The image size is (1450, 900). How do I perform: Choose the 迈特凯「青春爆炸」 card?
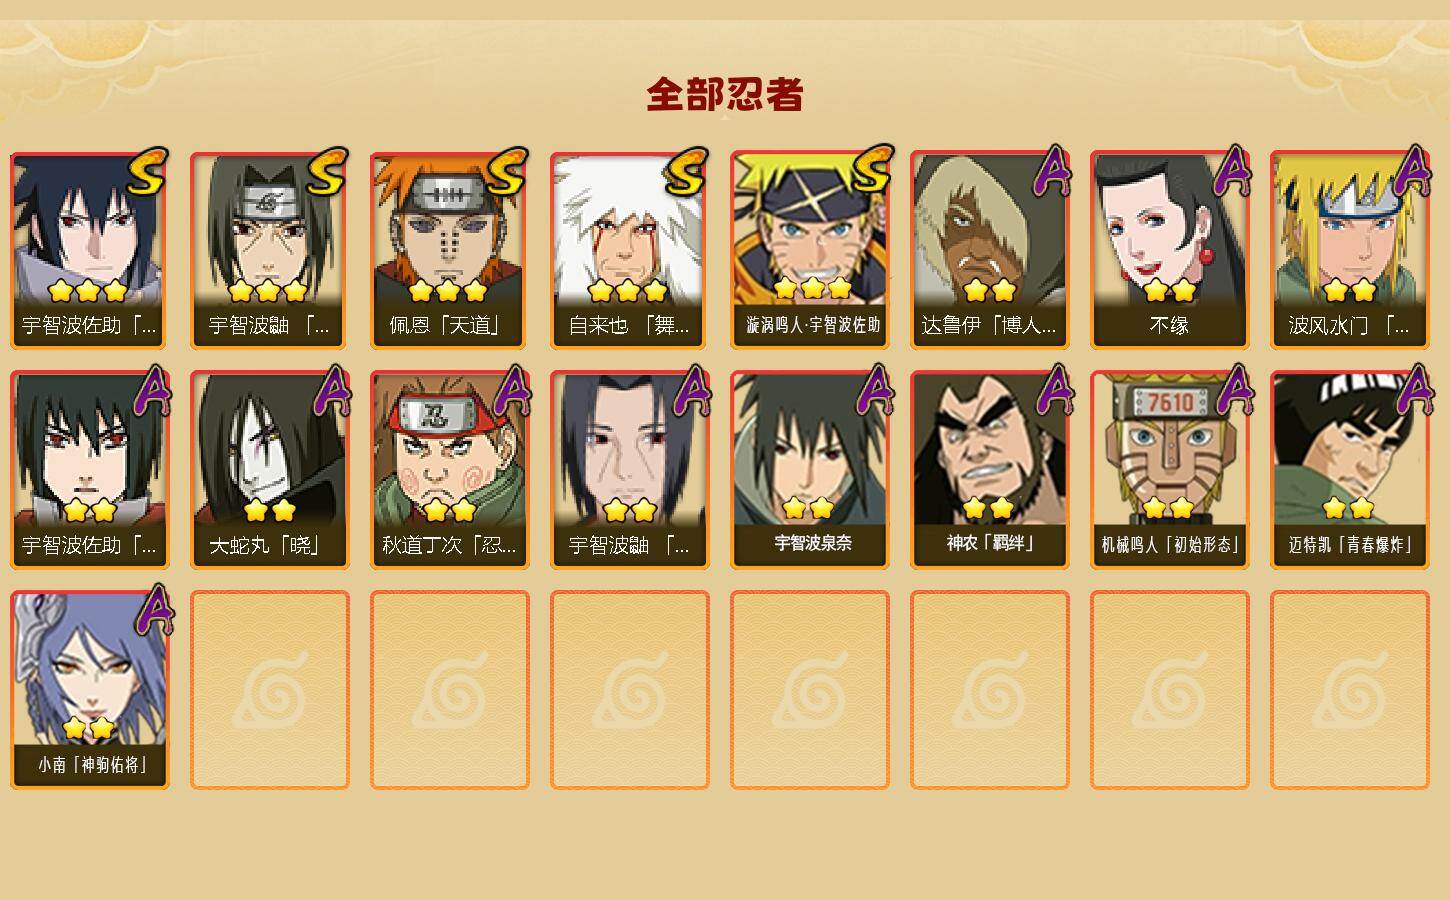point(1350,470)
